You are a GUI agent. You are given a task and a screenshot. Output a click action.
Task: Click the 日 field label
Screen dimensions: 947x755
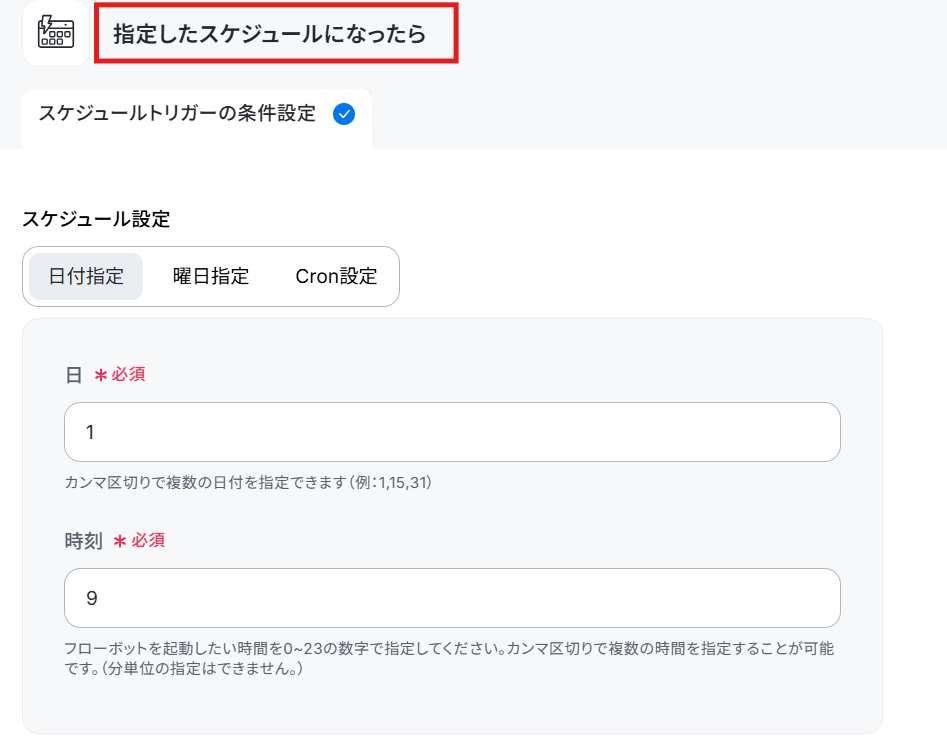74,375
